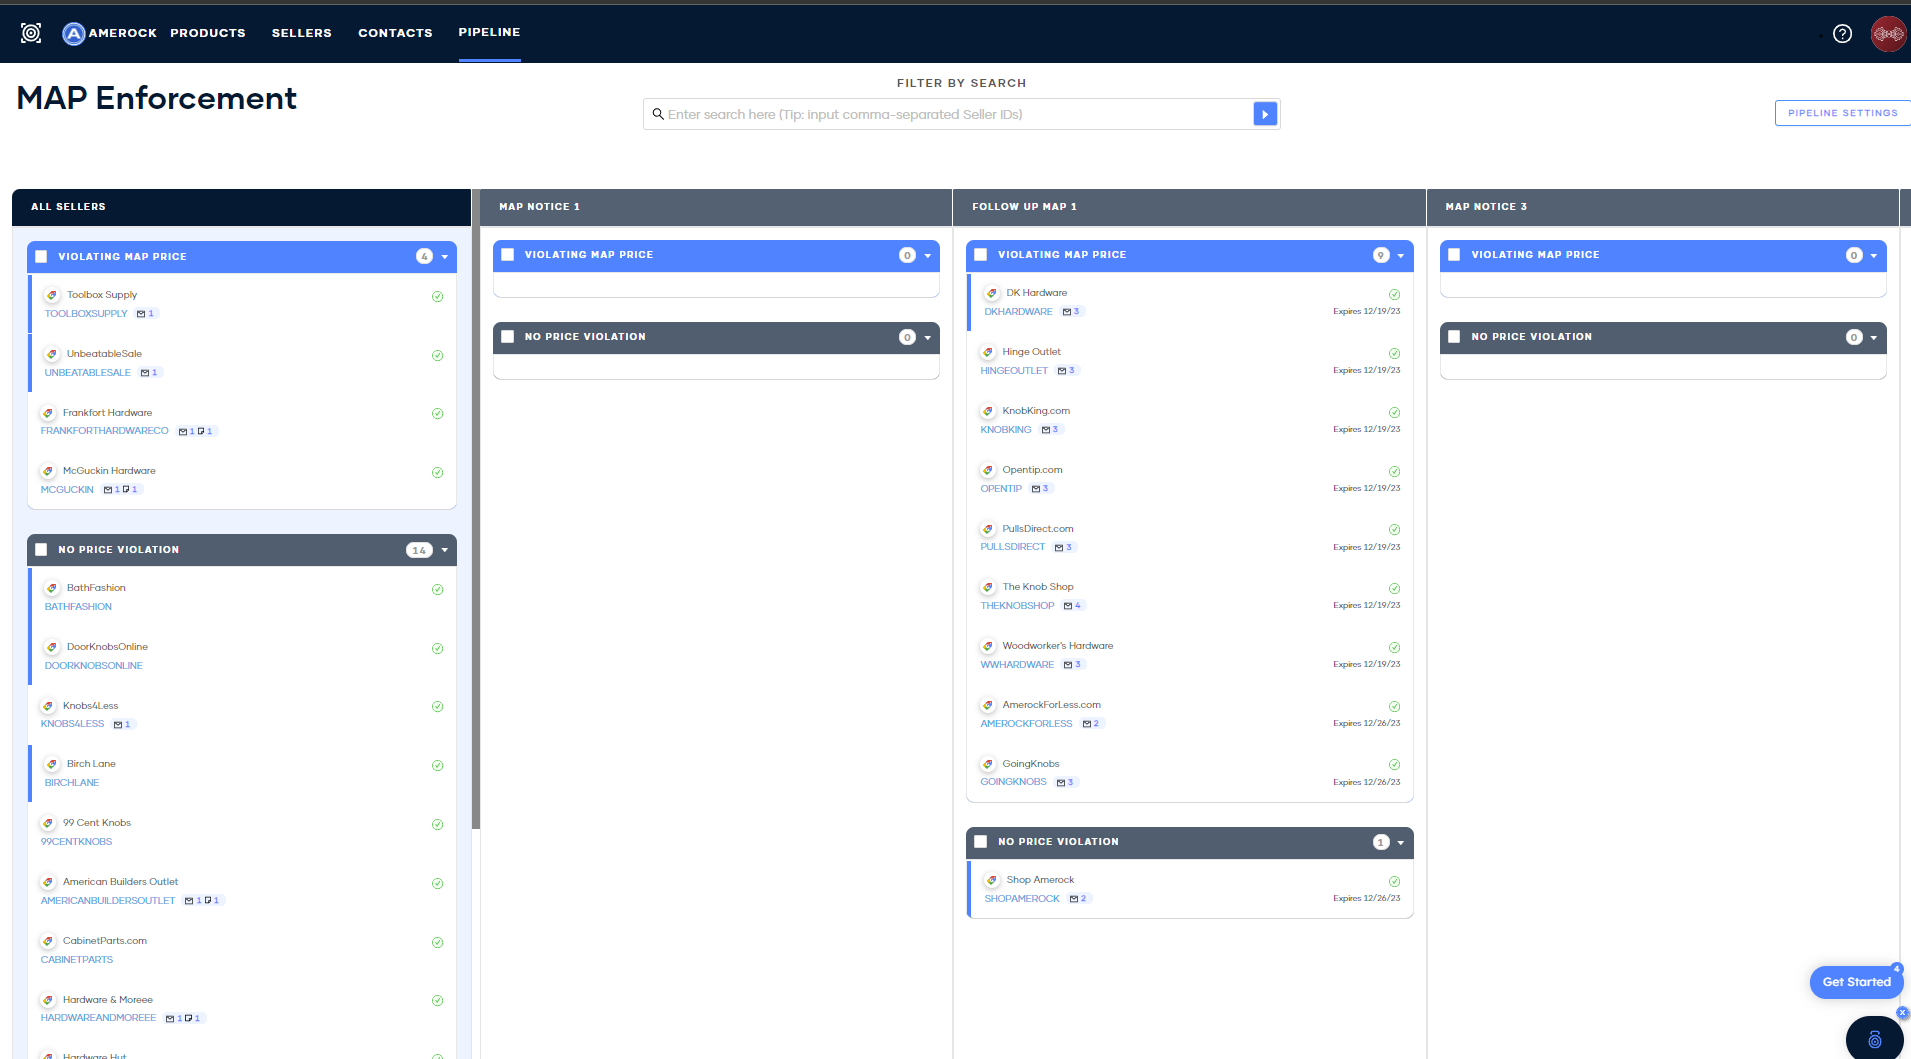
Task: Go to the Products menu
Action: (207, 33)
